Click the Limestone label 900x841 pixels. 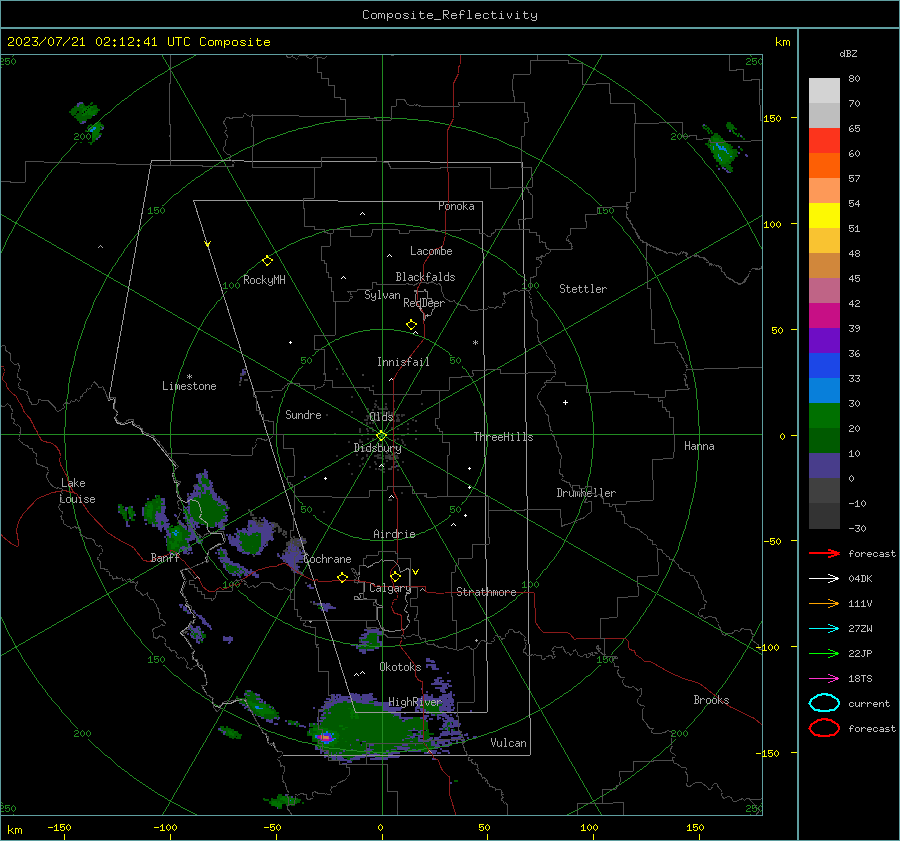(x=189, y=386)
